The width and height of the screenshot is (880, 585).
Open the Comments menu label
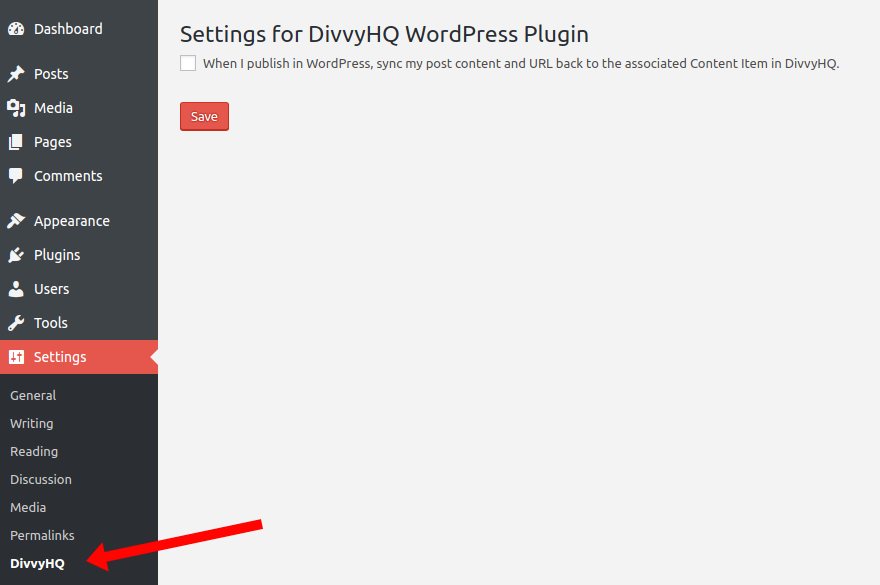[68, 176]
